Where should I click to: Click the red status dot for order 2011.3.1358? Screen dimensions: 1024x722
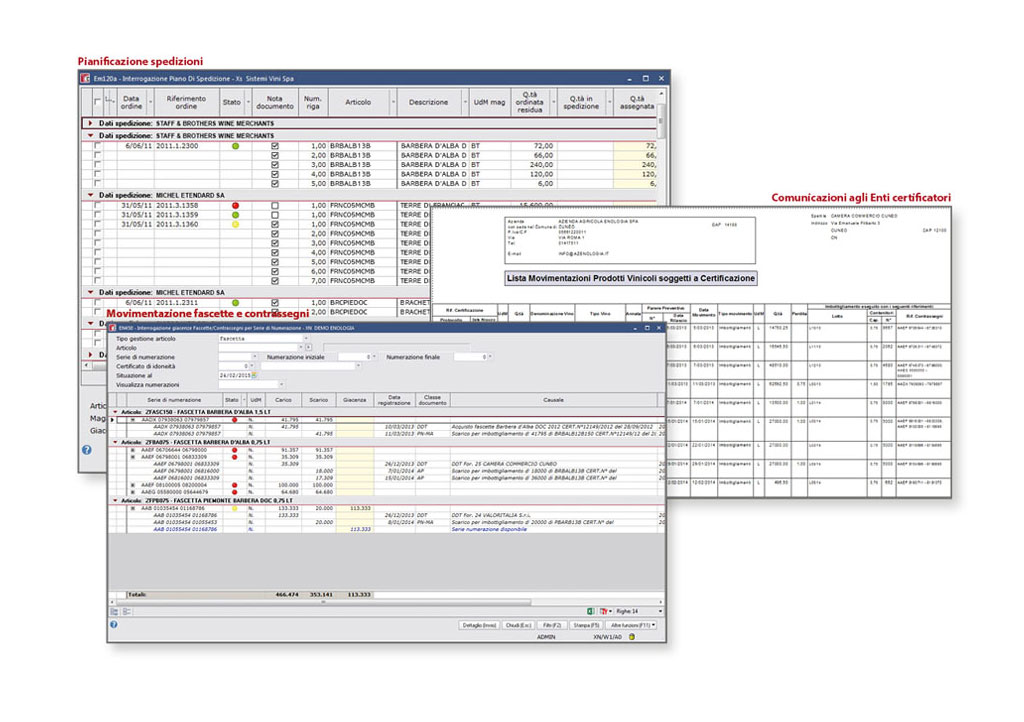[x=236, y=206]
